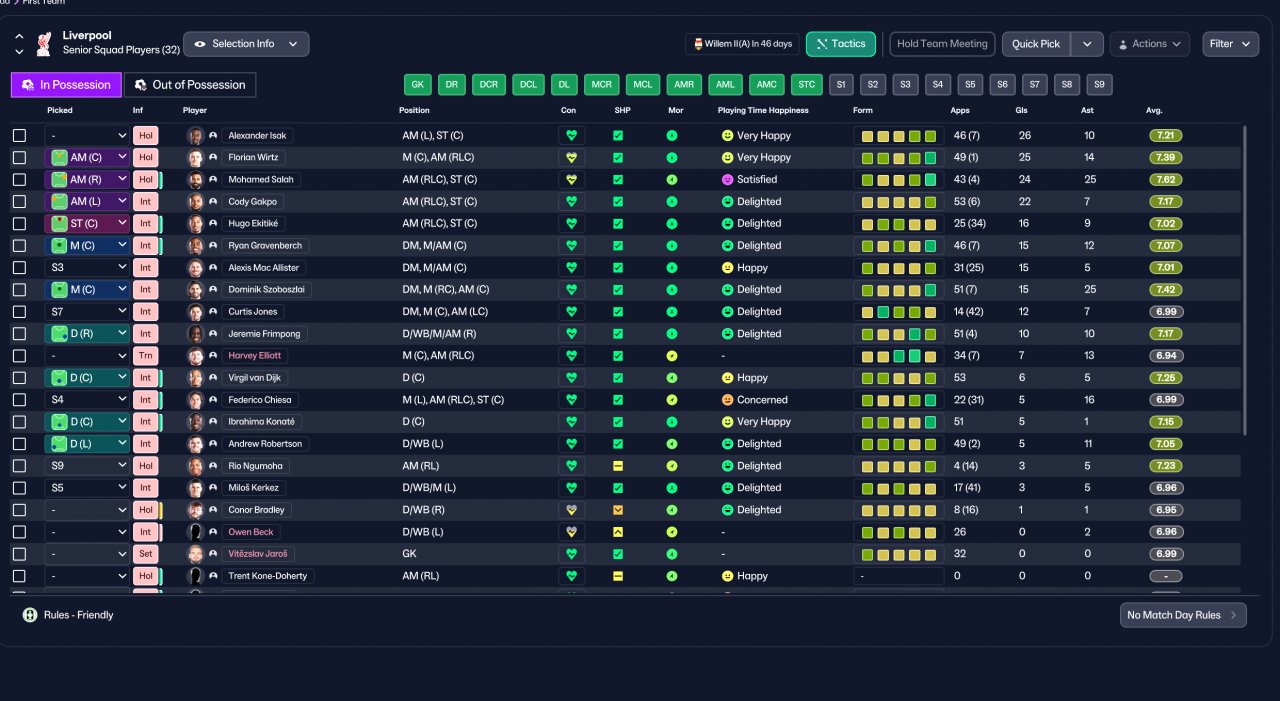Open the No Match Day Rules button
The height and width of the screenshot is (701, 1280).
1183,615
